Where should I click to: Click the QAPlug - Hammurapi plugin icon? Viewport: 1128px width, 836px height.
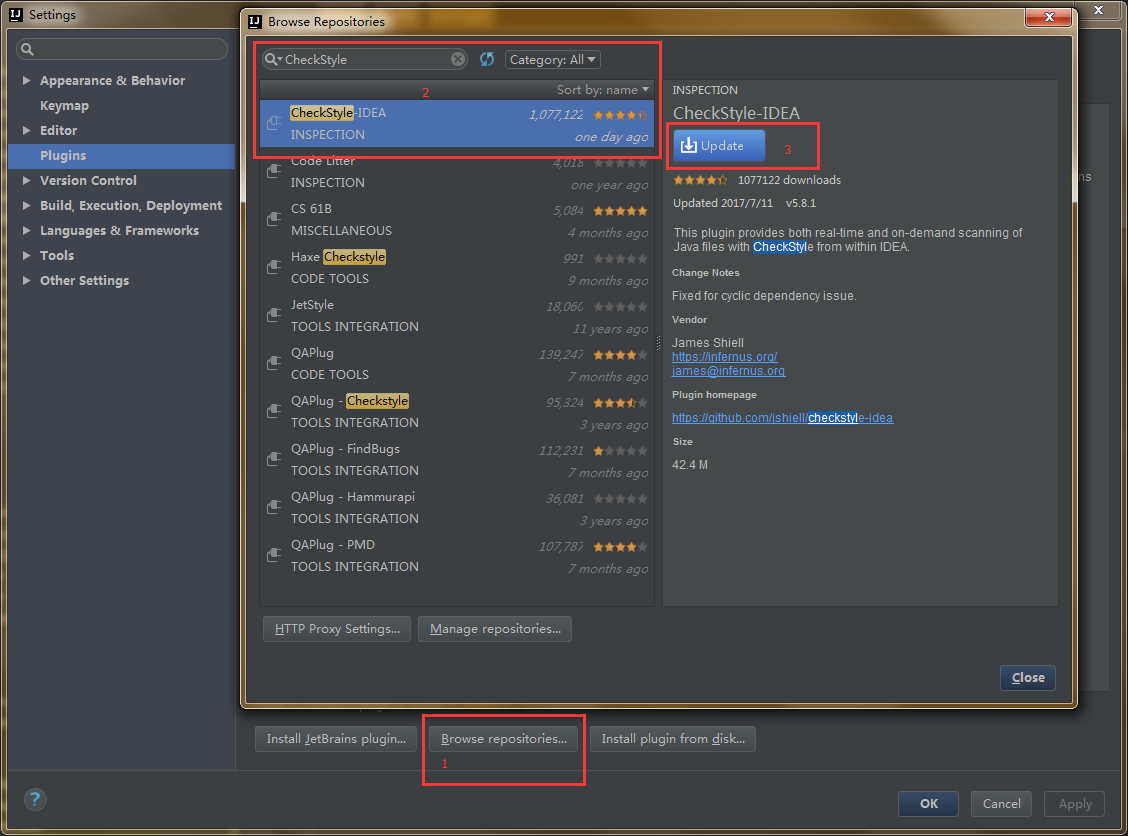coord(274,507)
